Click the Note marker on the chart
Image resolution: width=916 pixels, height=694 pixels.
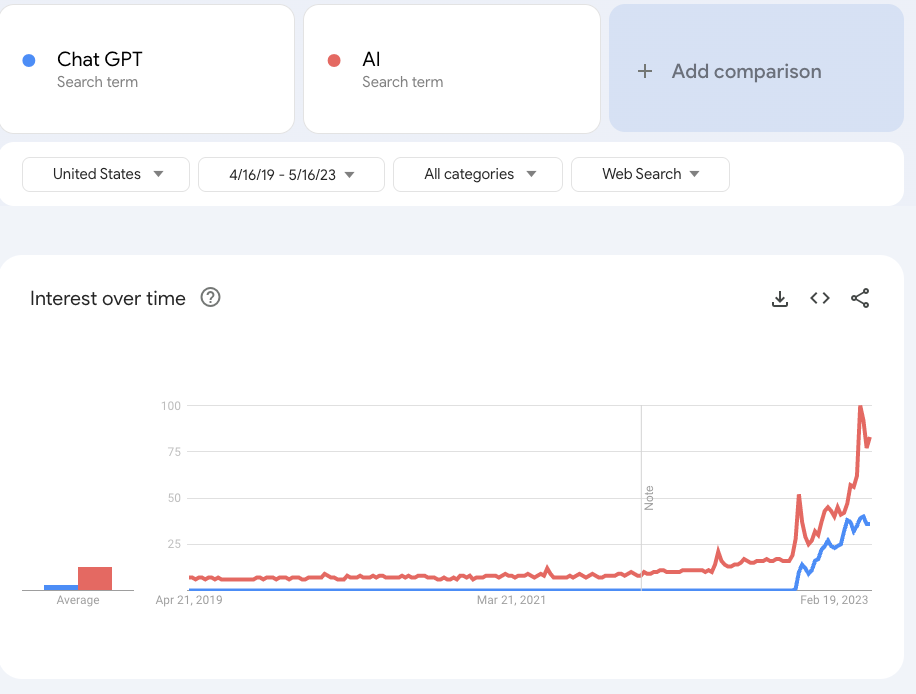click(649, 498)
